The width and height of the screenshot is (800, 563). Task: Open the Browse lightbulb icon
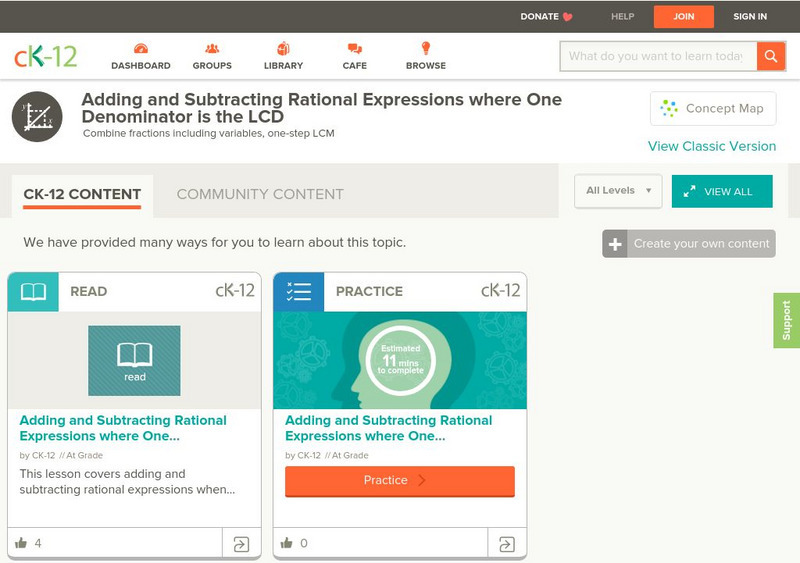click(x=425, y=49)
